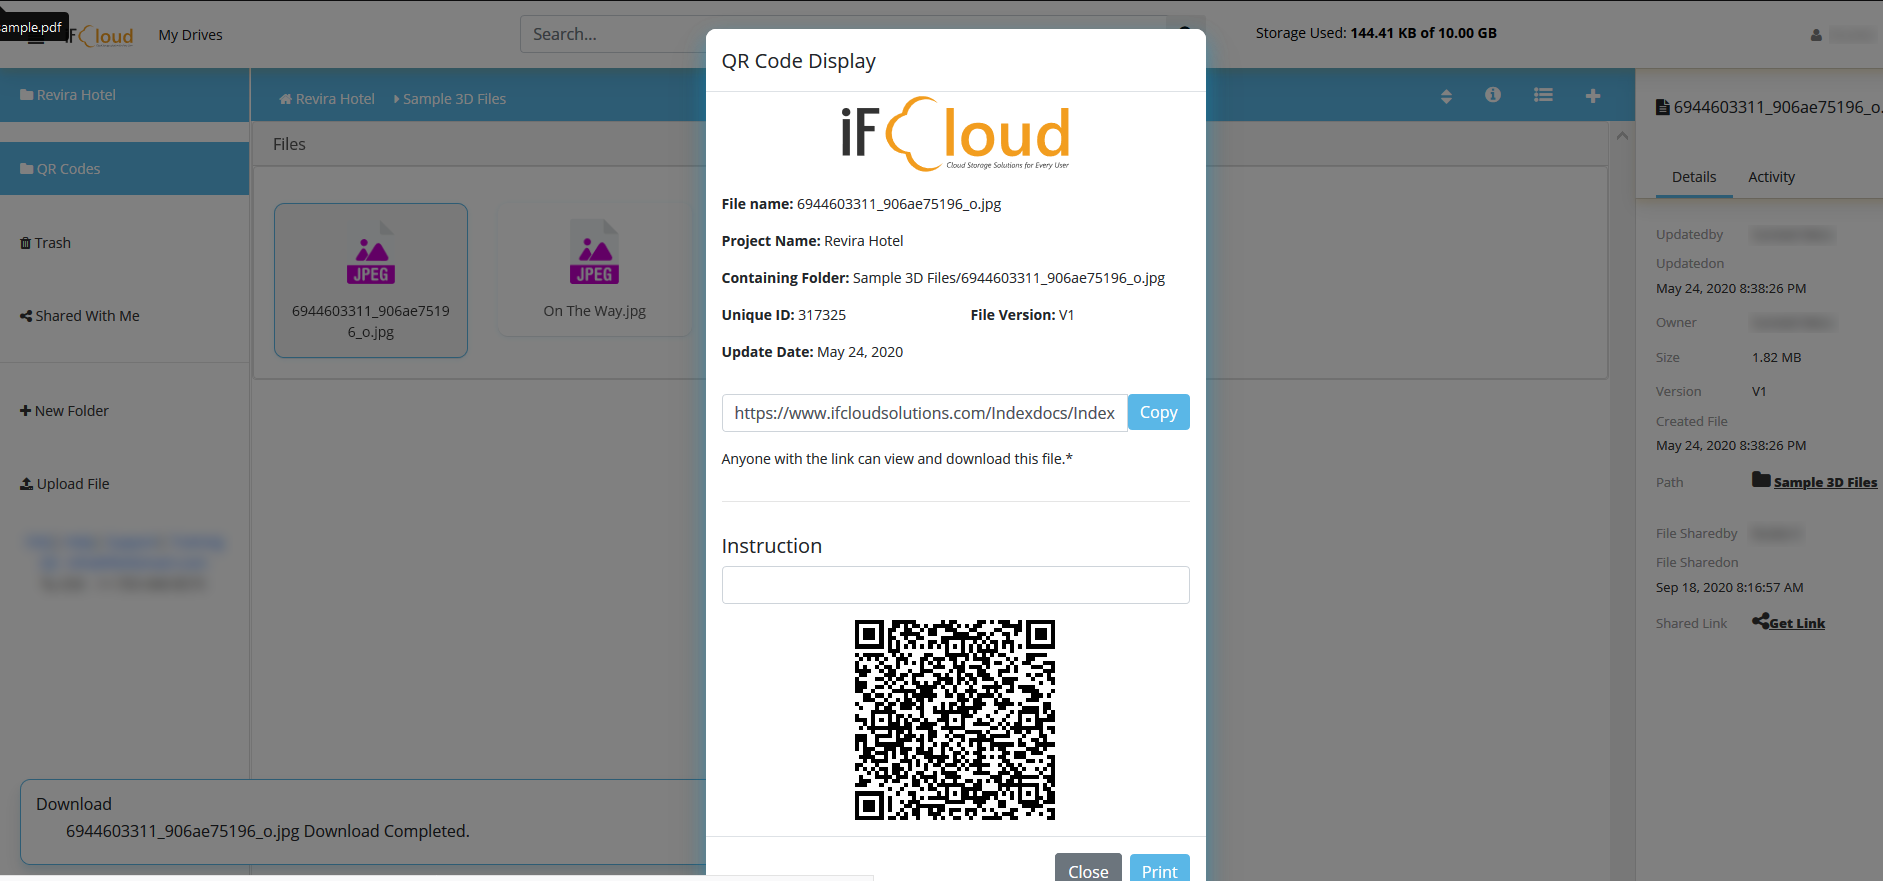Close the QR Code Display dialog
The height and width of the screenshot is (881, 1883).
(1087, 868)
